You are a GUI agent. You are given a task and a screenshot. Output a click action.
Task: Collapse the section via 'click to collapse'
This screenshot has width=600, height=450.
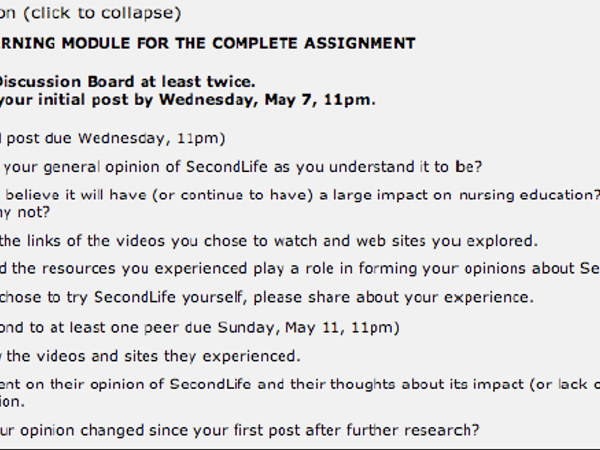tap(102, 13)
